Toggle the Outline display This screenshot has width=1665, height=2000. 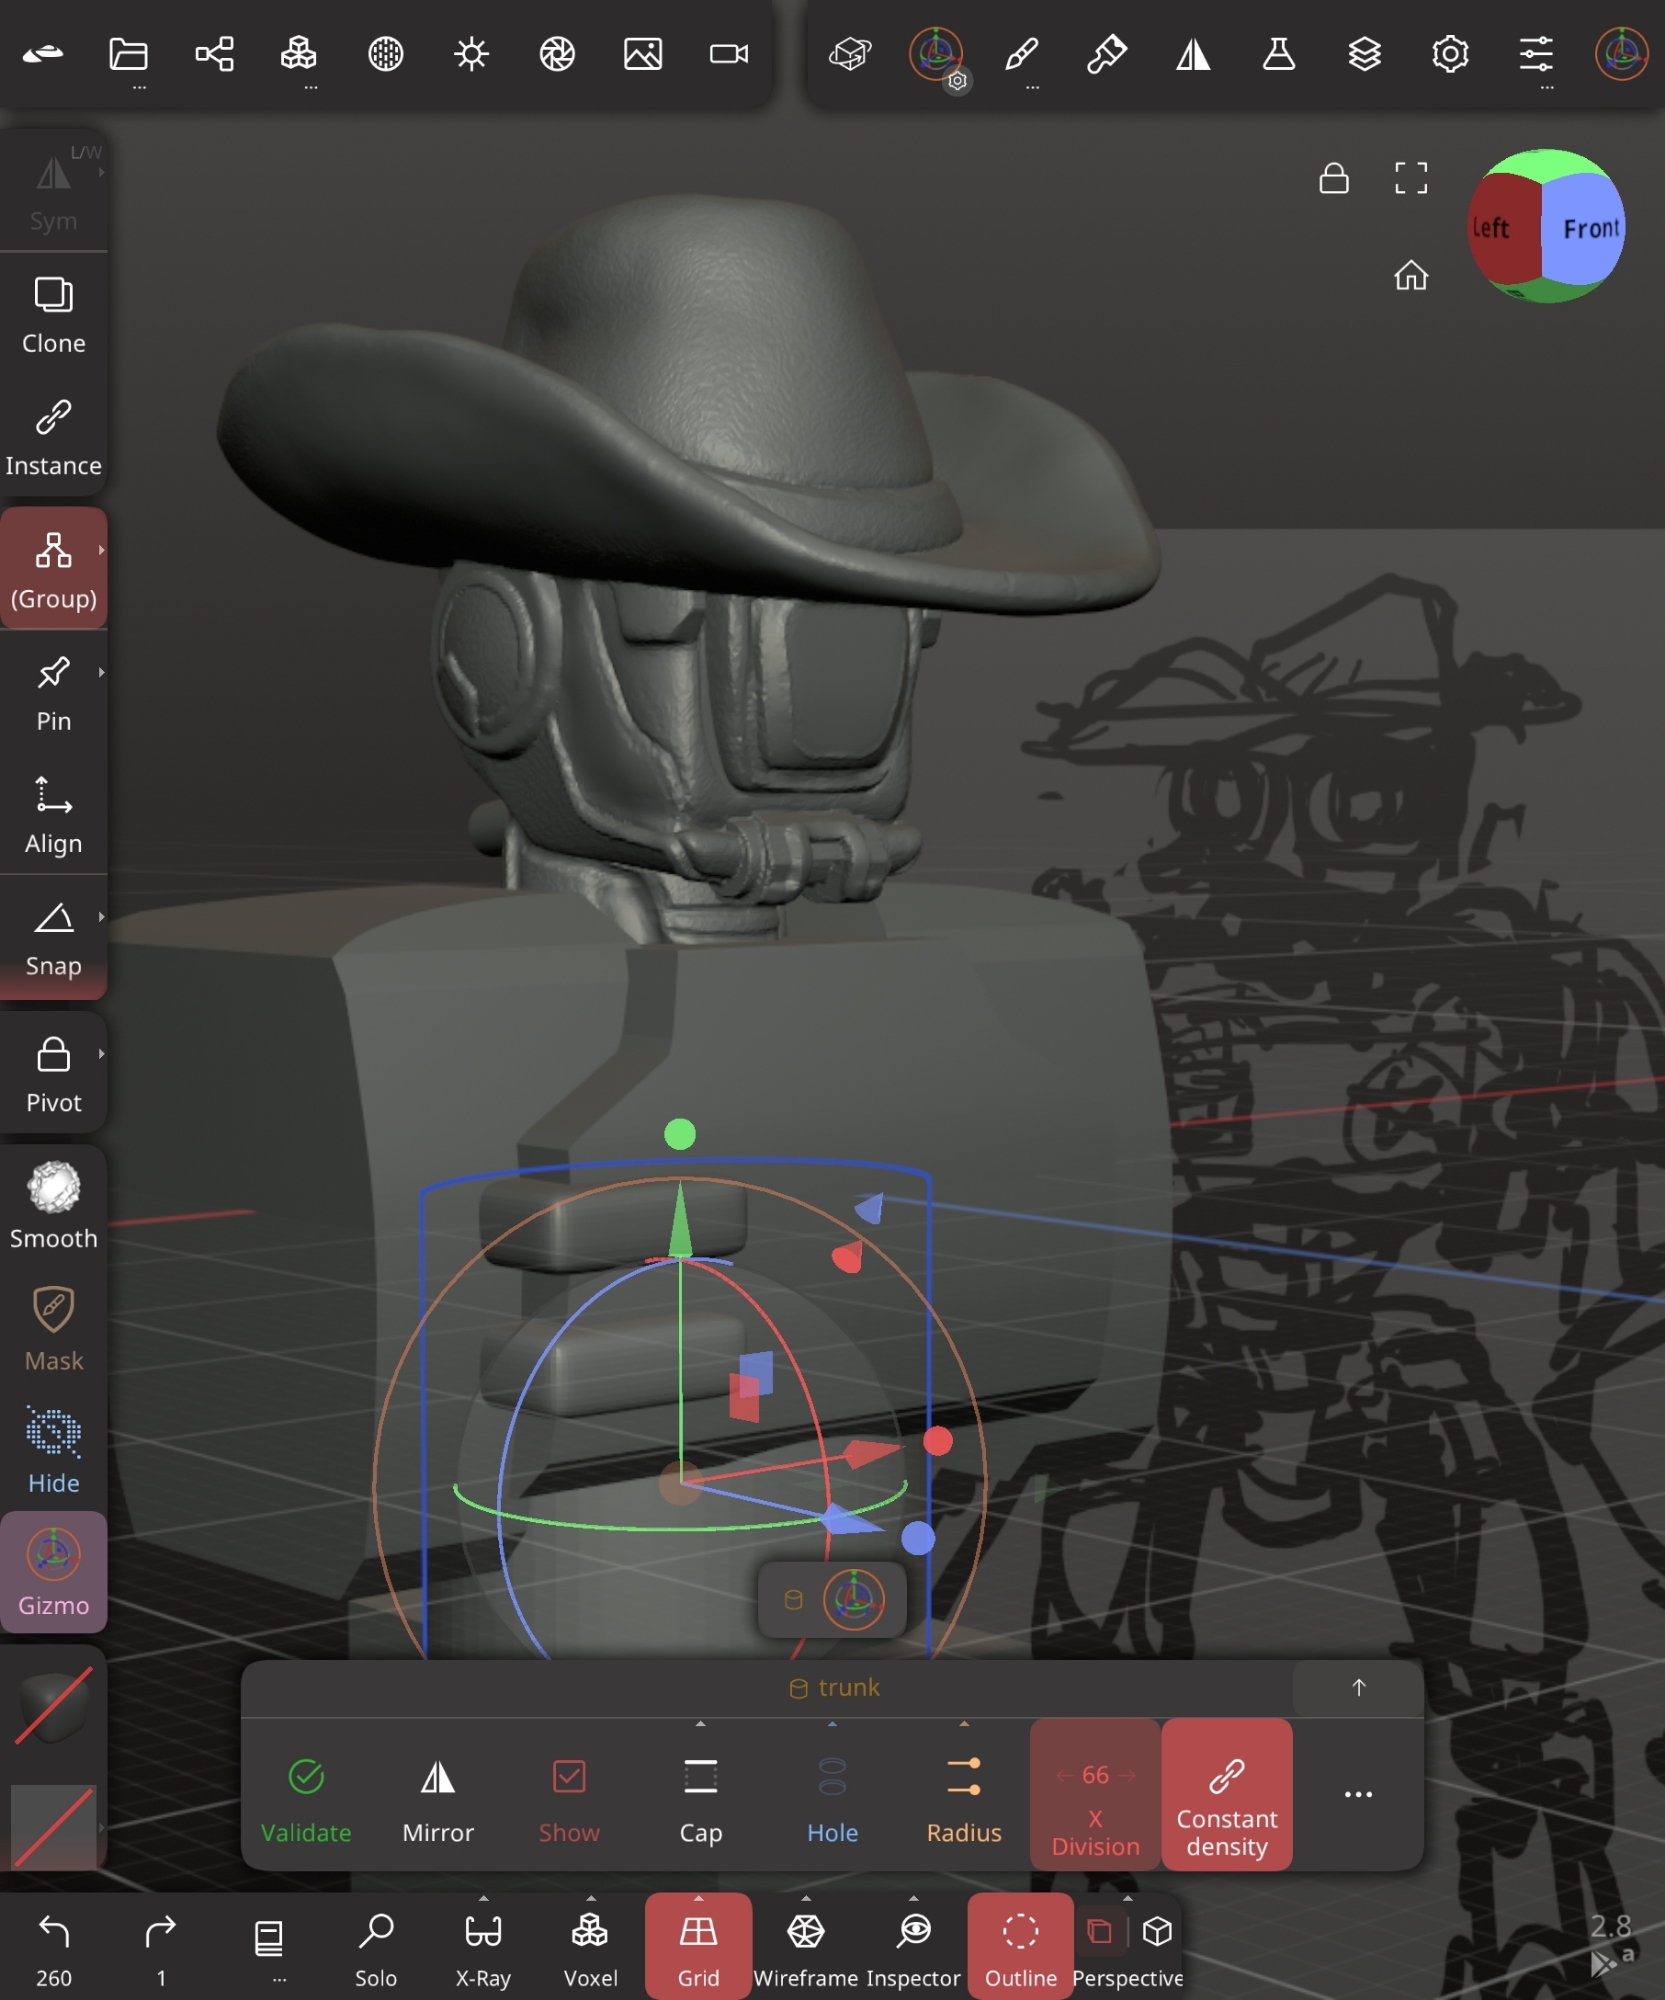point(1020,1946)
